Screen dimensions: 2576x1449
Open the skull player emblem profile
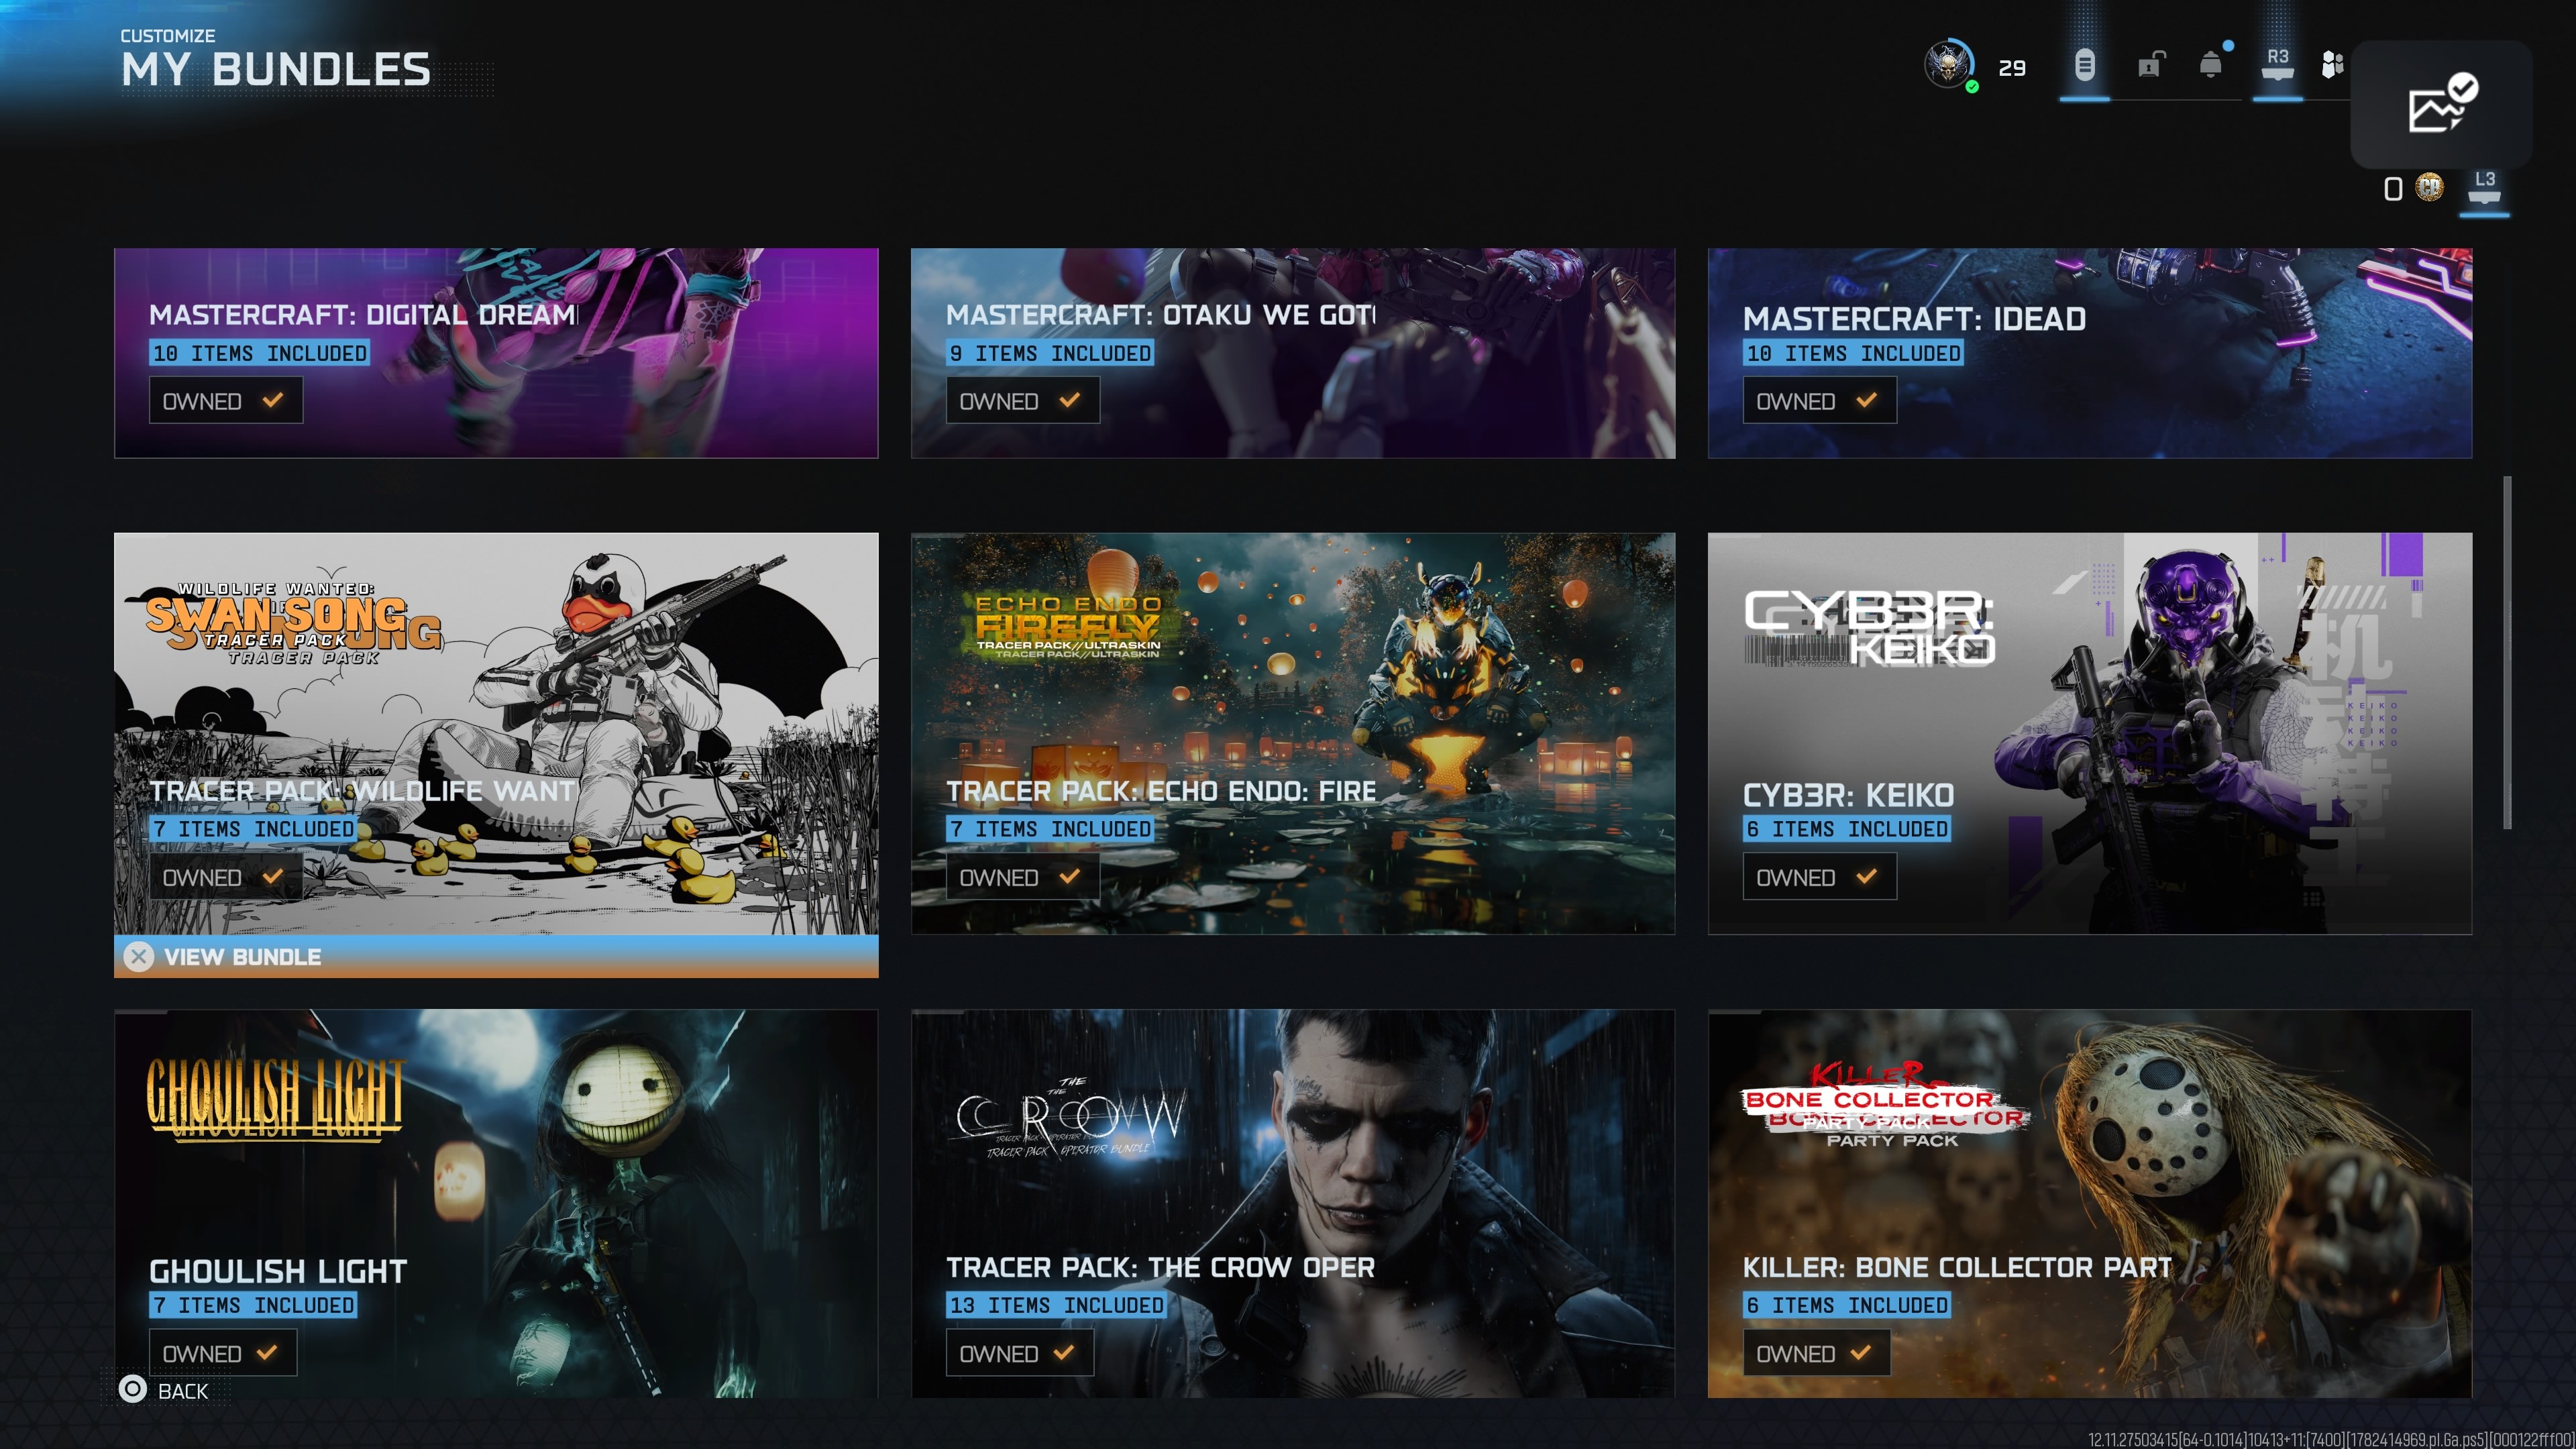(x=1949, y=65)
